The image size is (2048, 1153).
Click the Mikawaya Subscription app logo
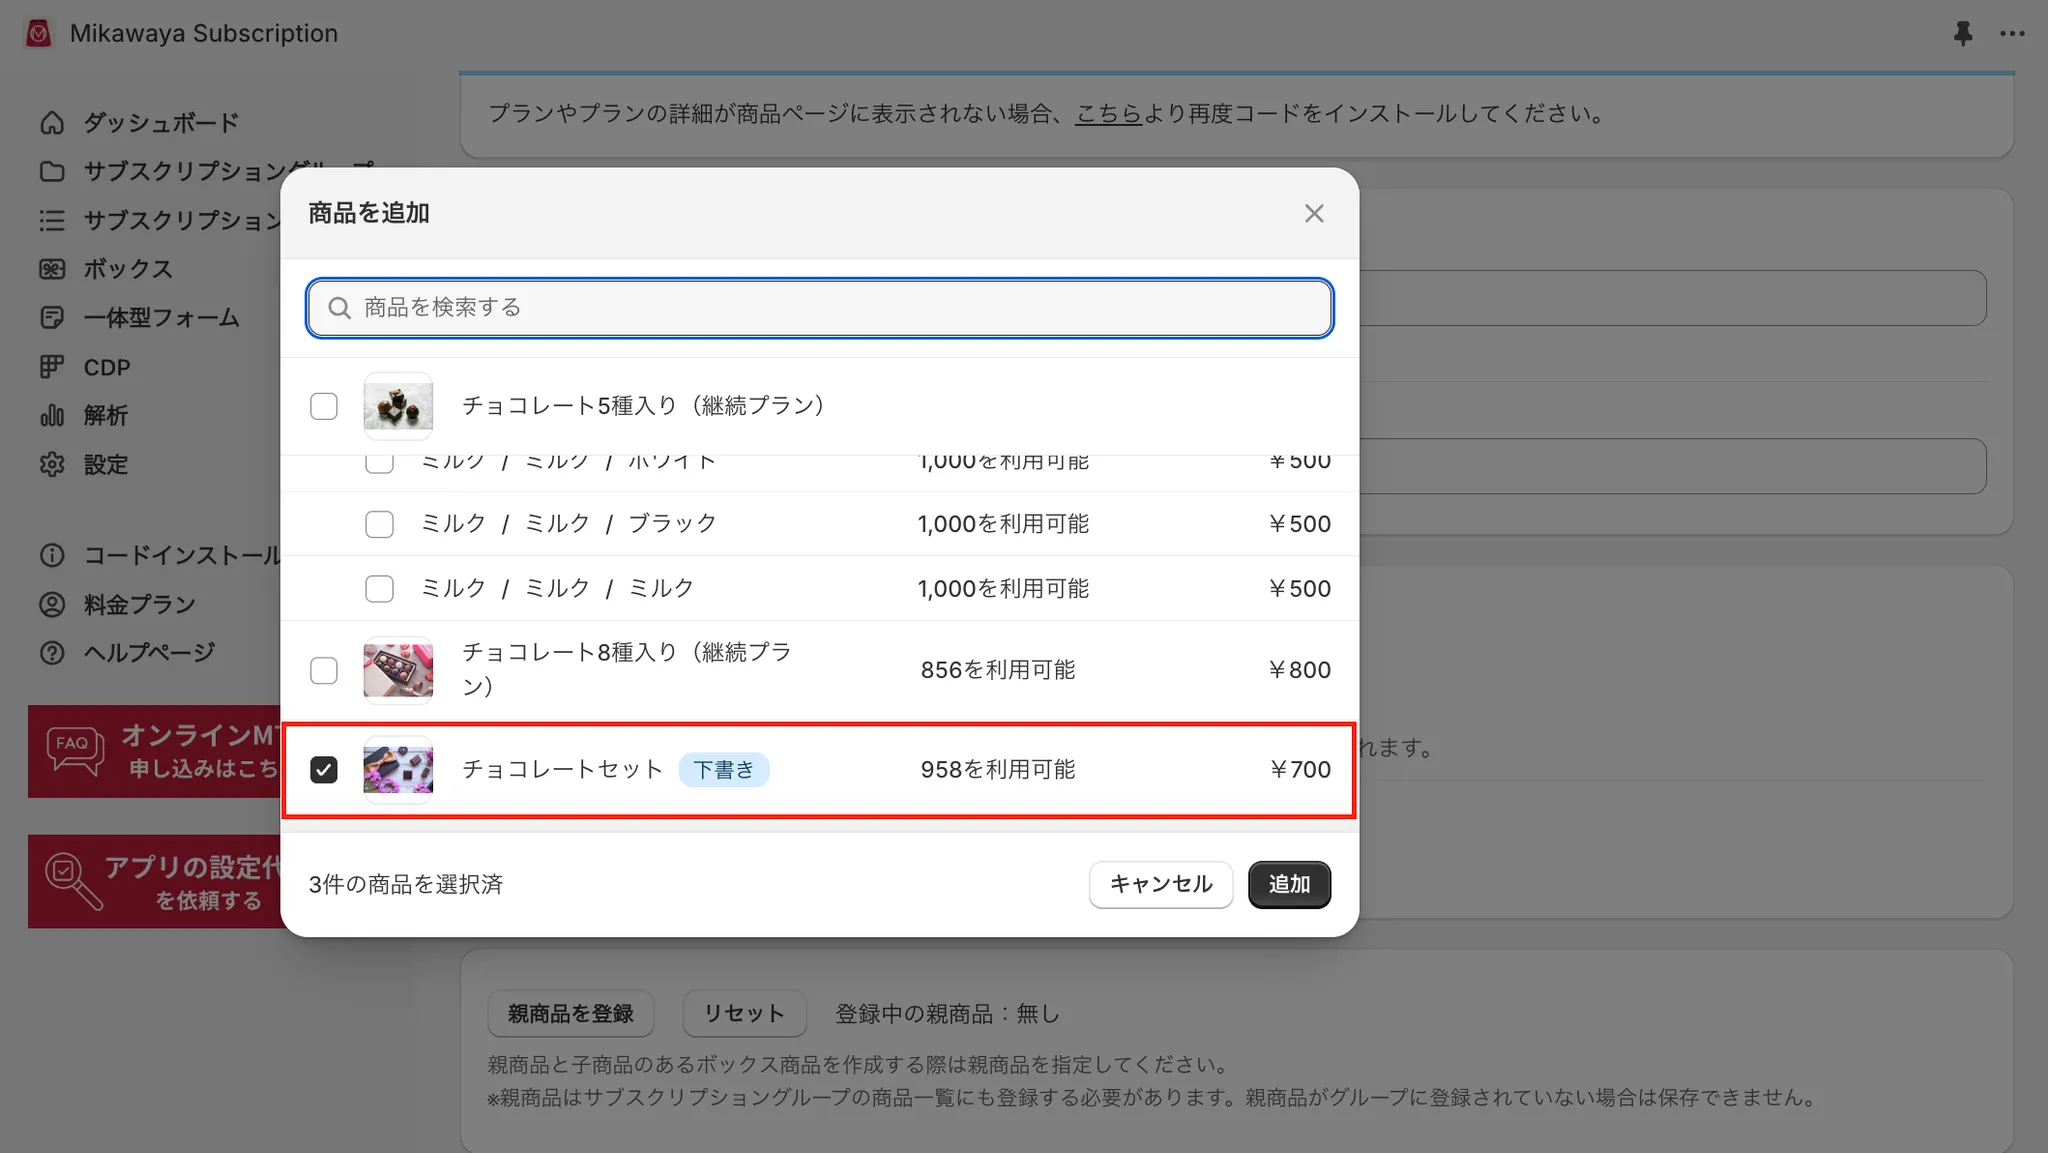tap(38, 33)
